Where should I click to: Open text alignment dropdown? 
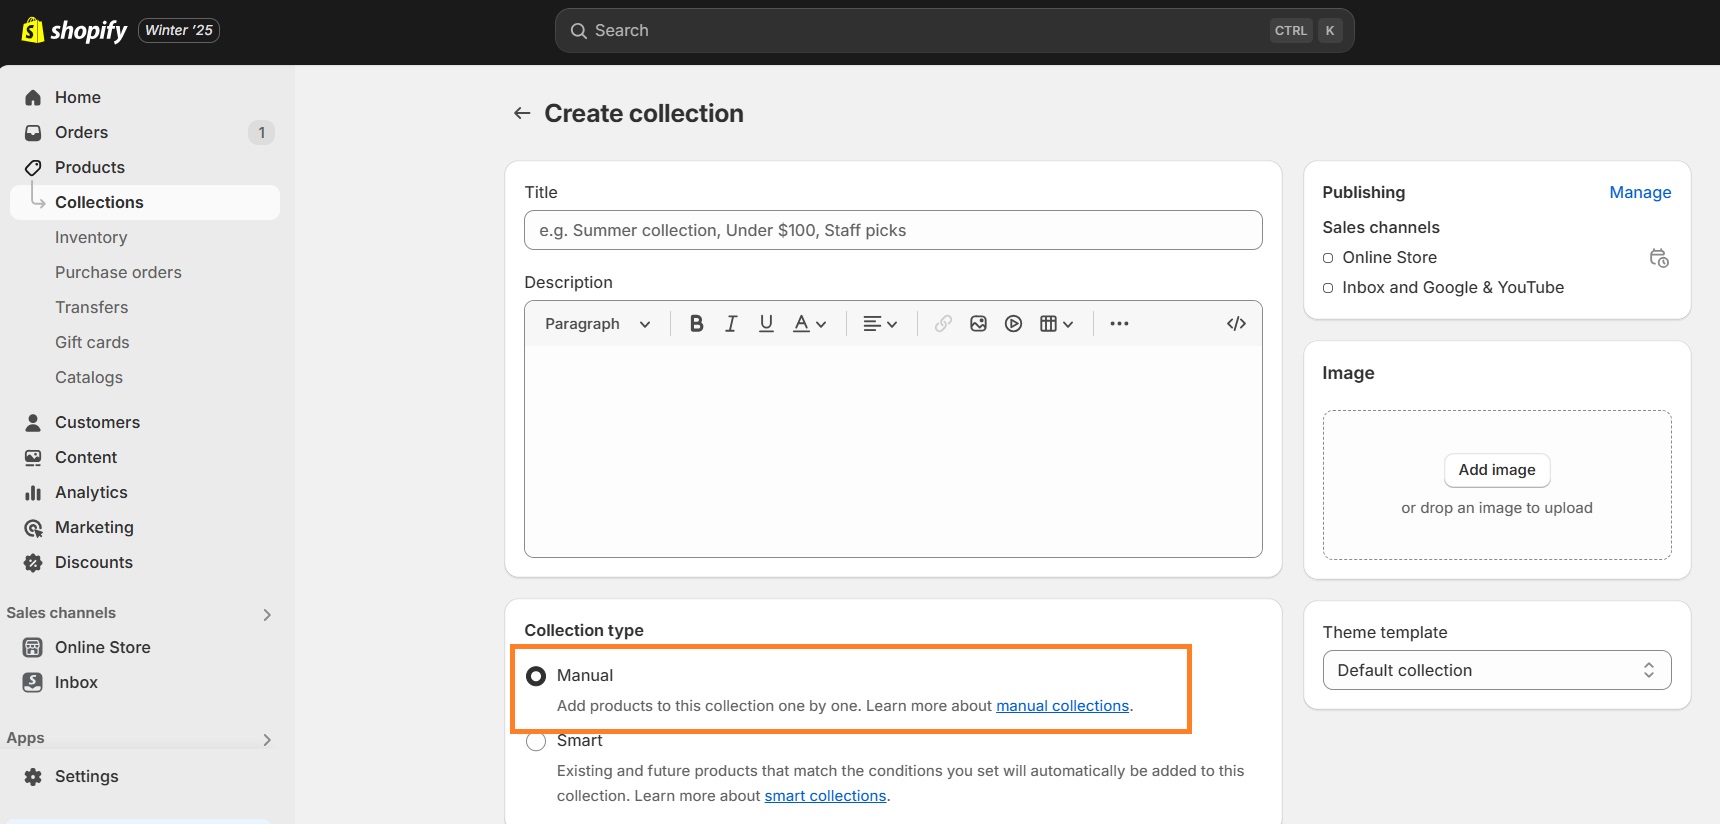(880, 324)
